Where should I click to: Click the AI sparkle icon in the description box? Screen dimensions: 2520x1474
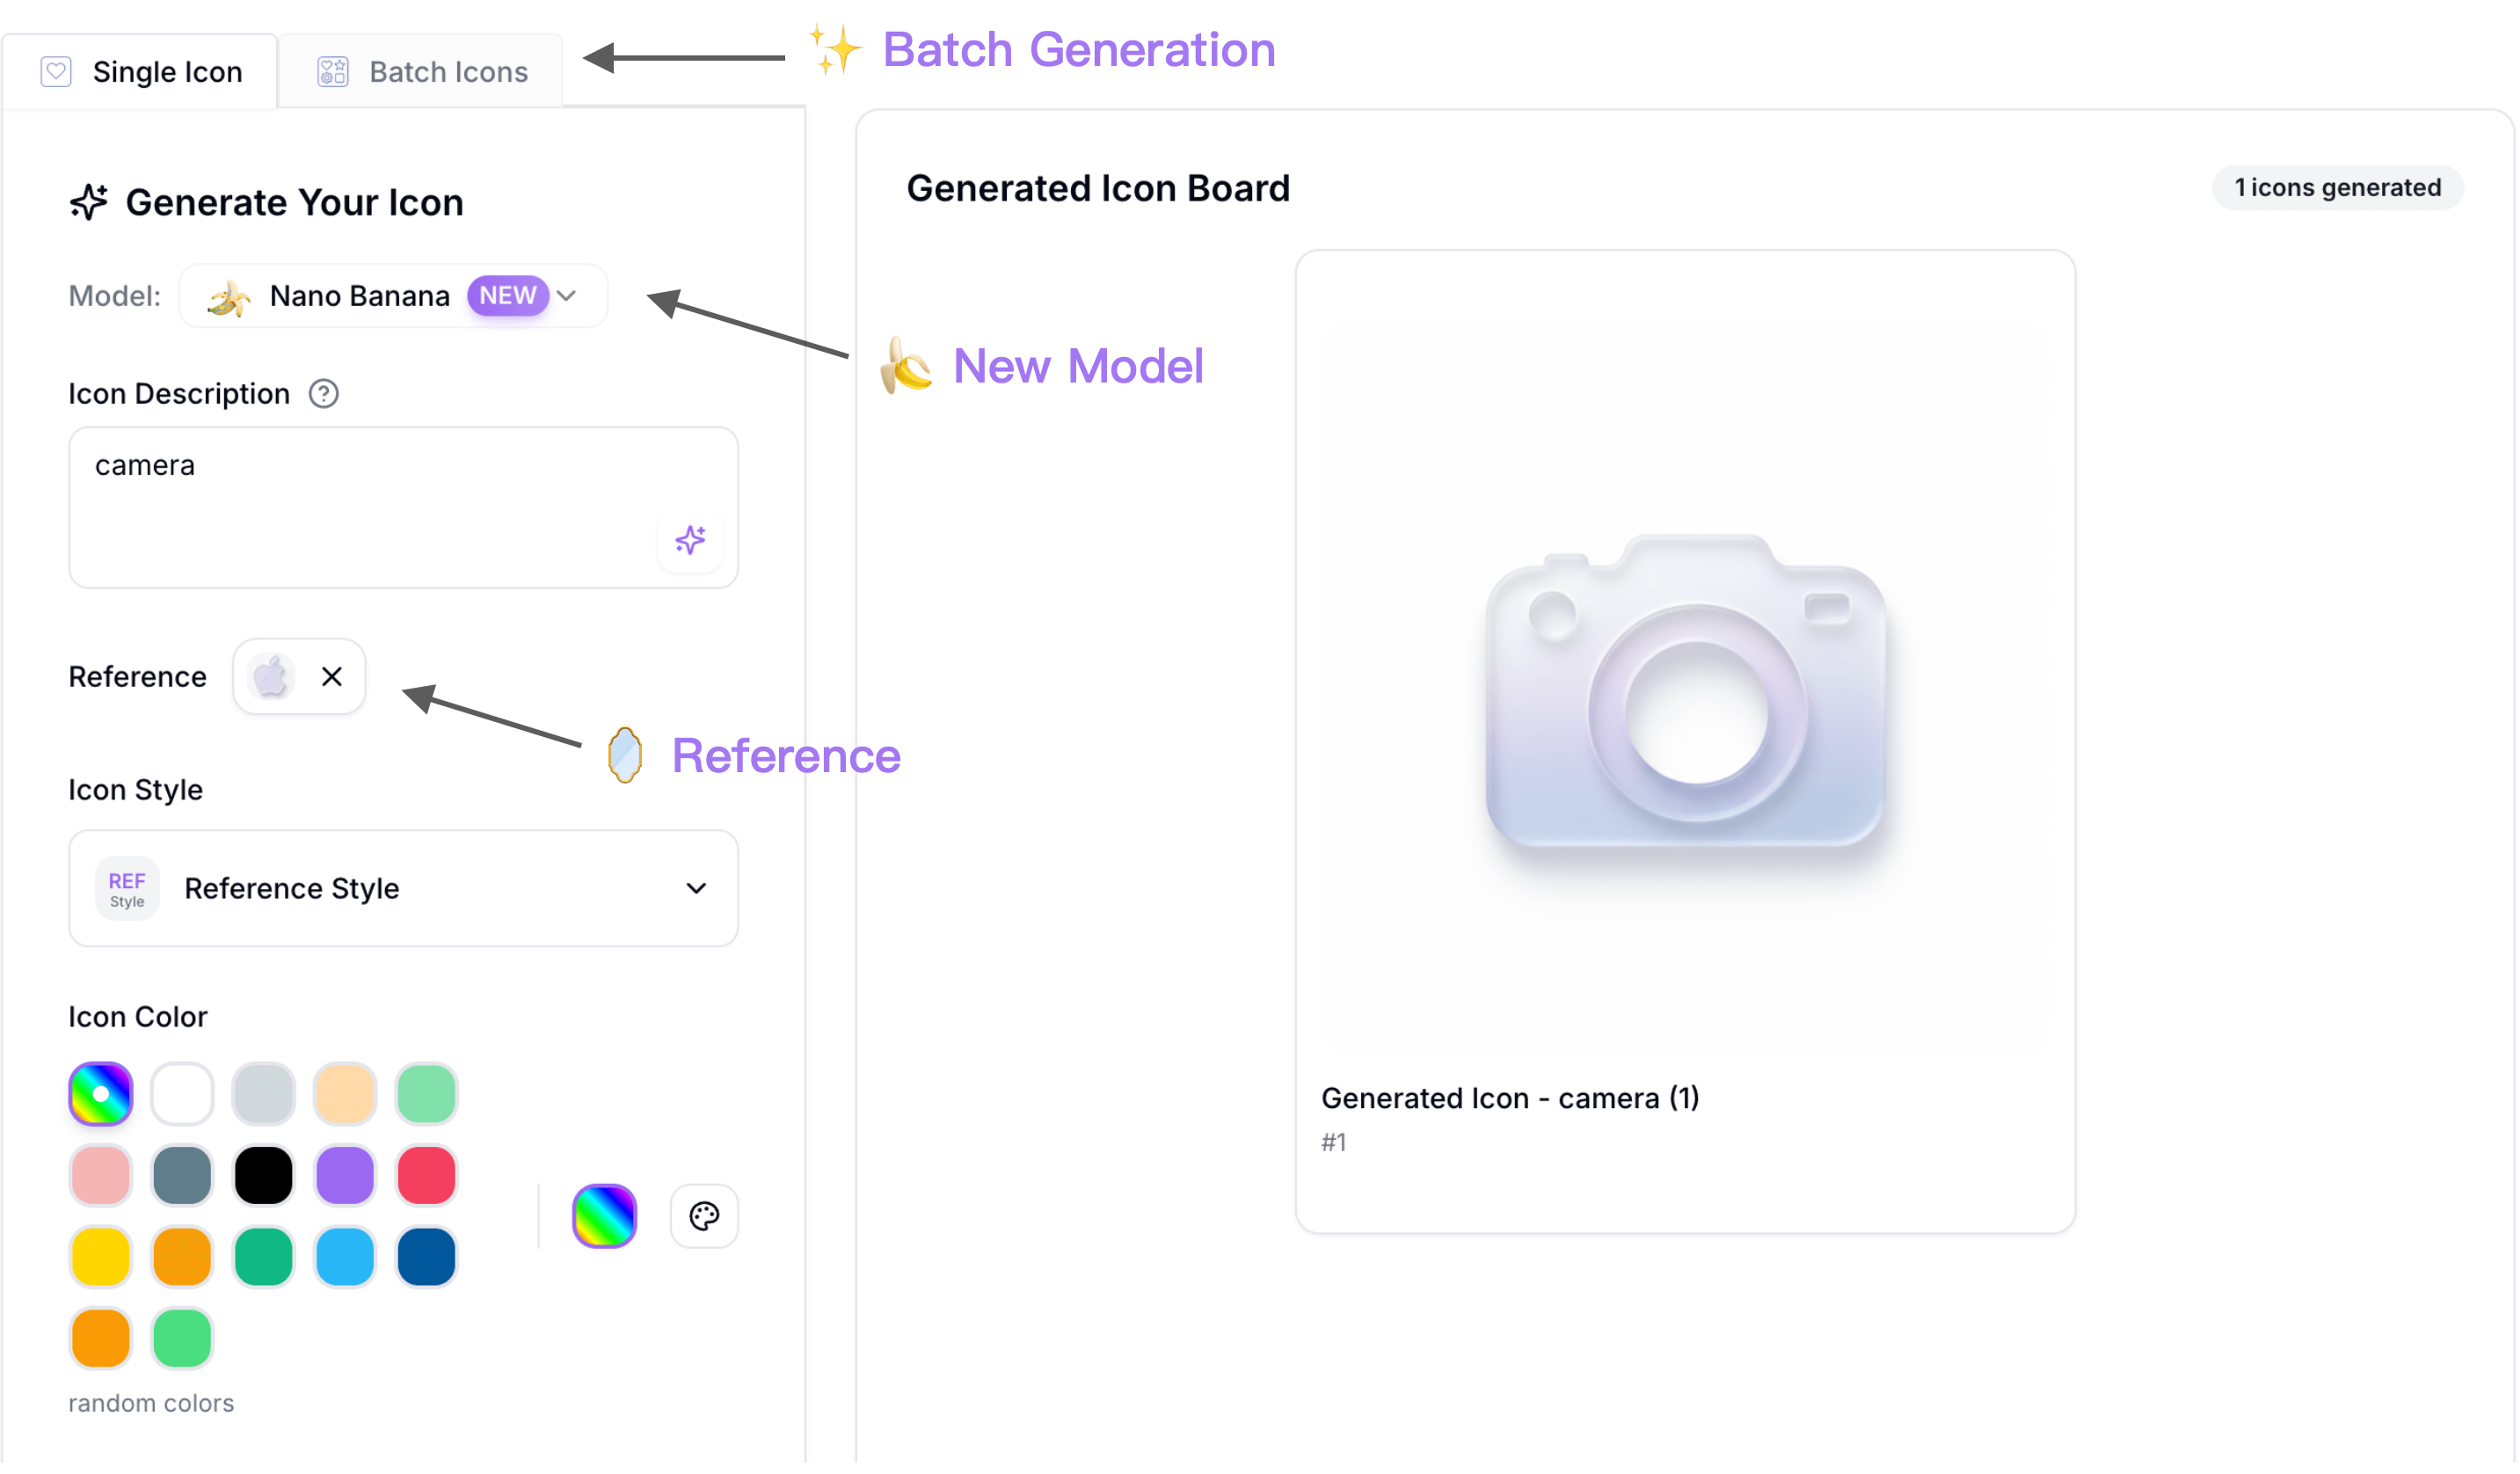point(691,540)
